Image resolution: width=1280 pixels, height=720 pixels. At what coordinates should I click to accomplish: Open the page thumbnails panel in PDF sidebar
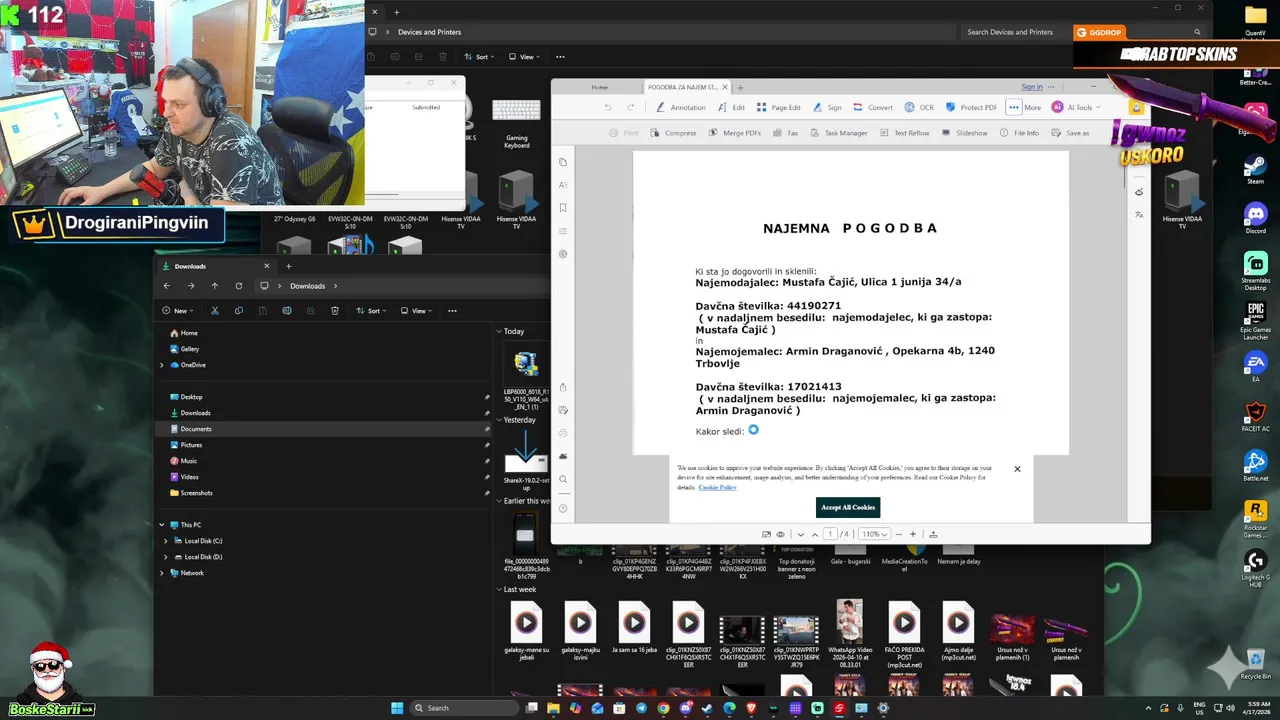[x=563, y=162]
